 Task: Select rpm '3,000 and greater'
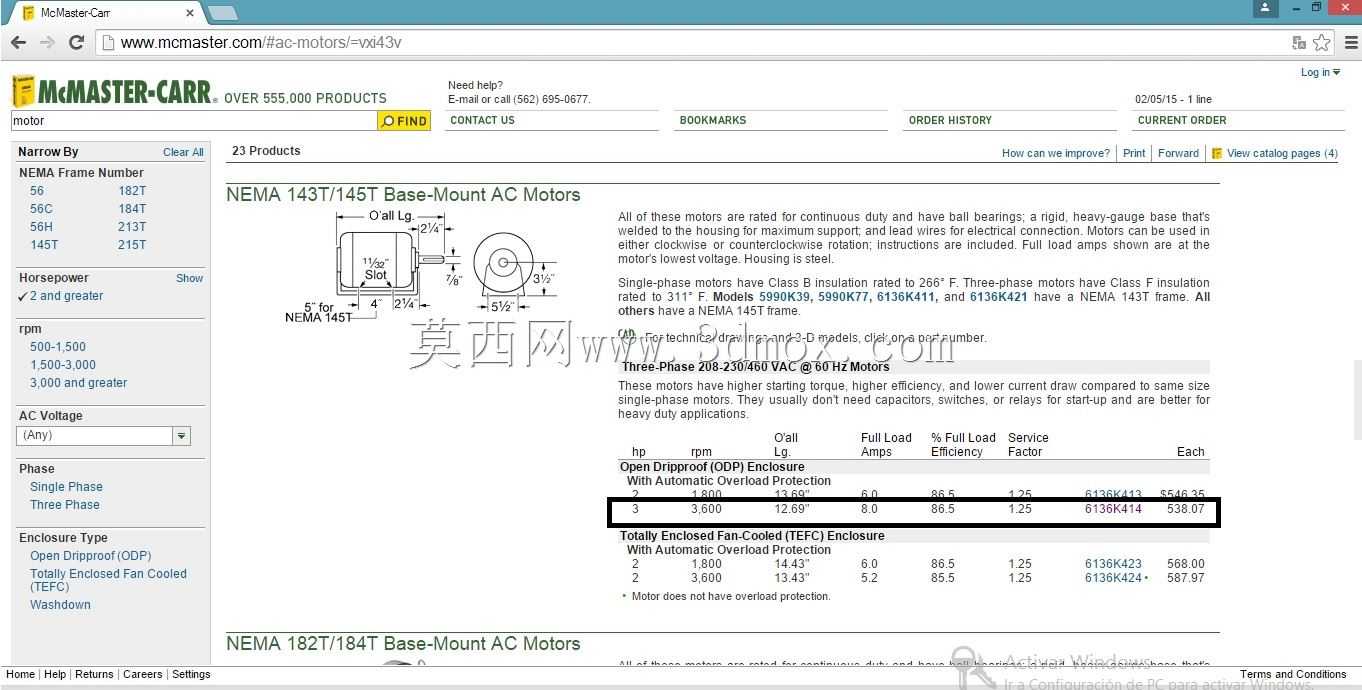tap(78, 383)
